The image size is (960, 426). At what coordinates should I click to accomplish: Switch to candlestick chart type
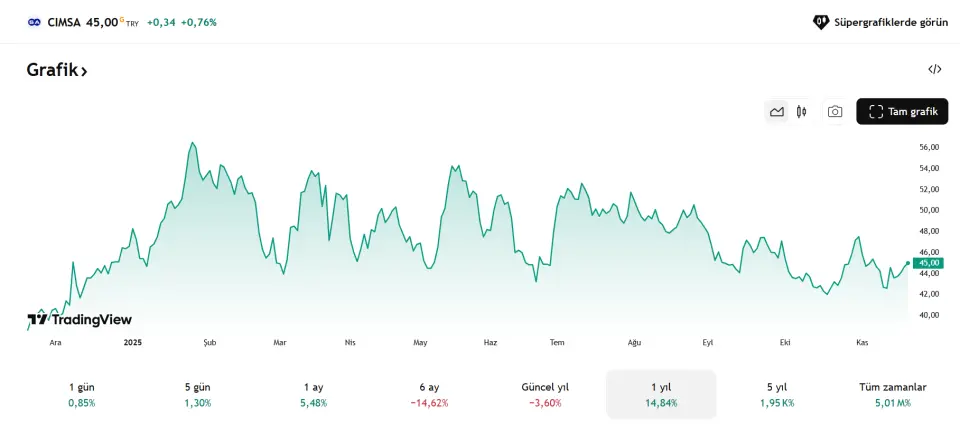(801, 112)
